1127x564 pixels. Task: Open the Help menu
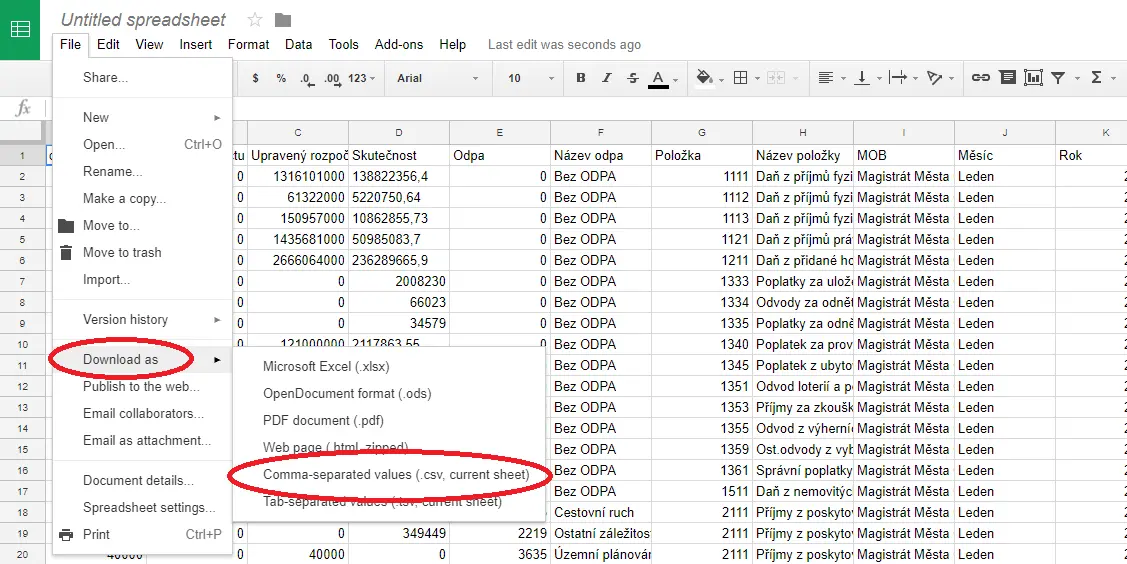point(453,45)
